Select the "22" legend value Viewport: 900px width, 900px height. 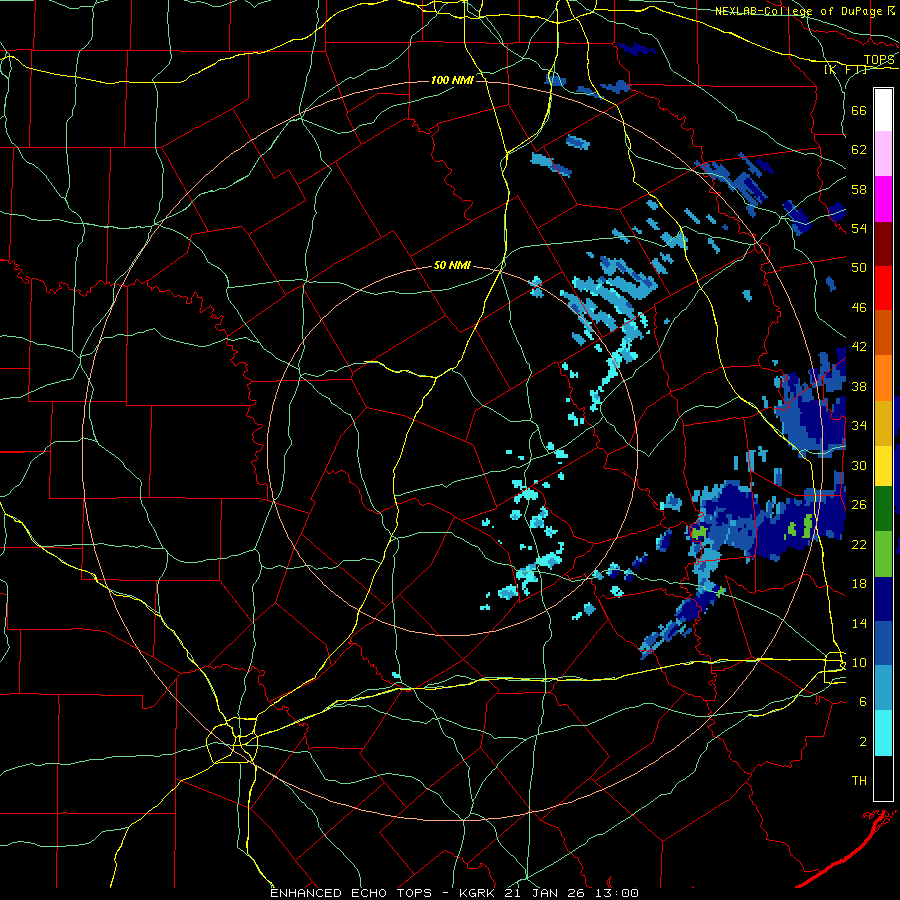click(x=859, y=544)
